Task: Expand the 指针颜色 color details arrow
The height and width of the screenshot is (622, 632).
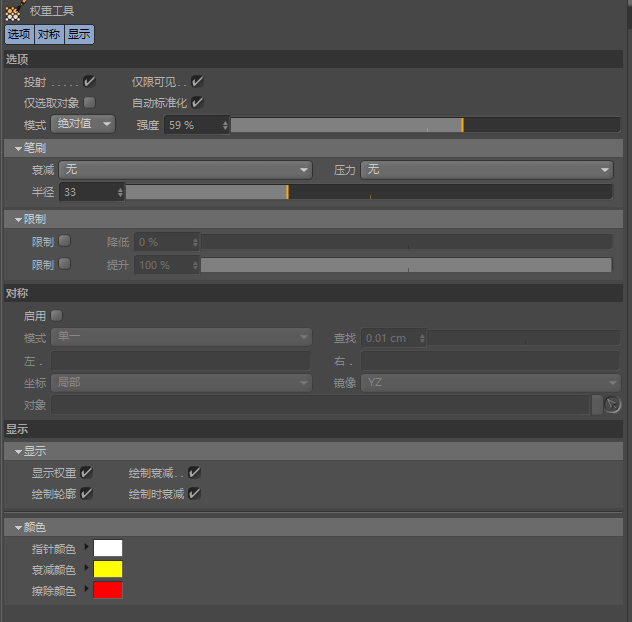Action: tap(86, 548)
